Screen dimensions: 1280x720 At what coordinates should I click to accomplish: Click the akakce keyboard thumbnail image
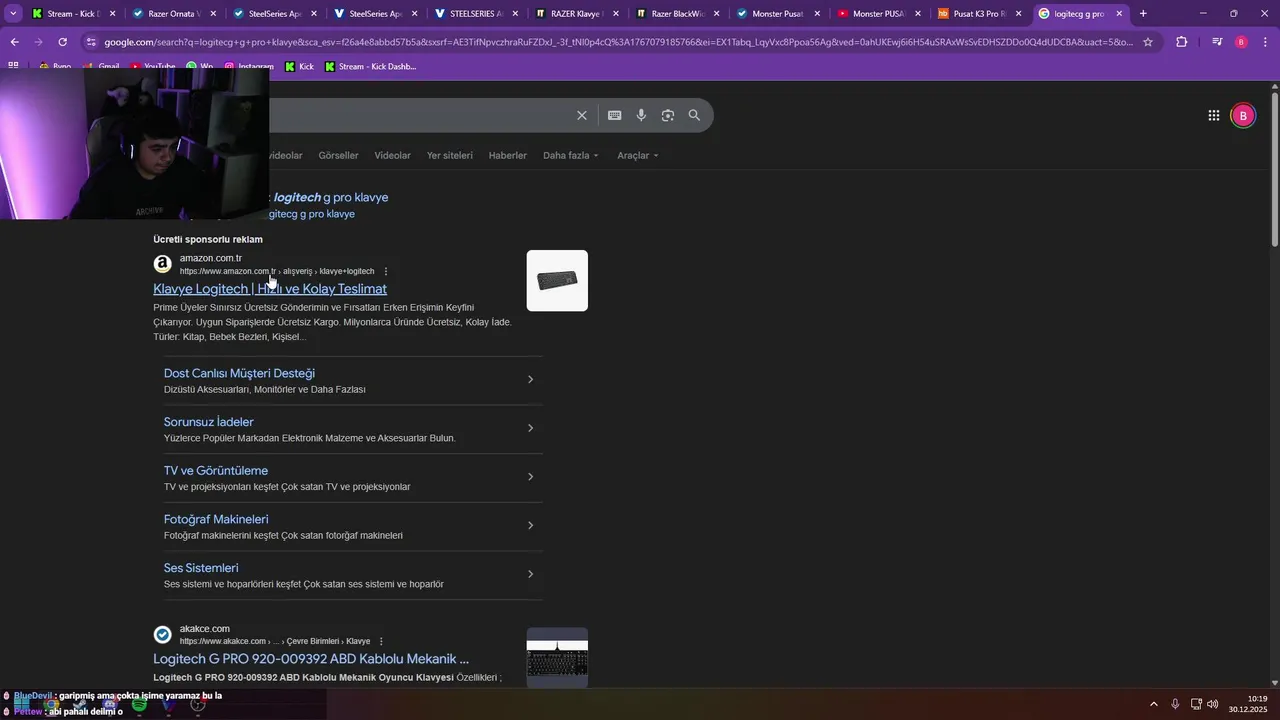(557, 657)
